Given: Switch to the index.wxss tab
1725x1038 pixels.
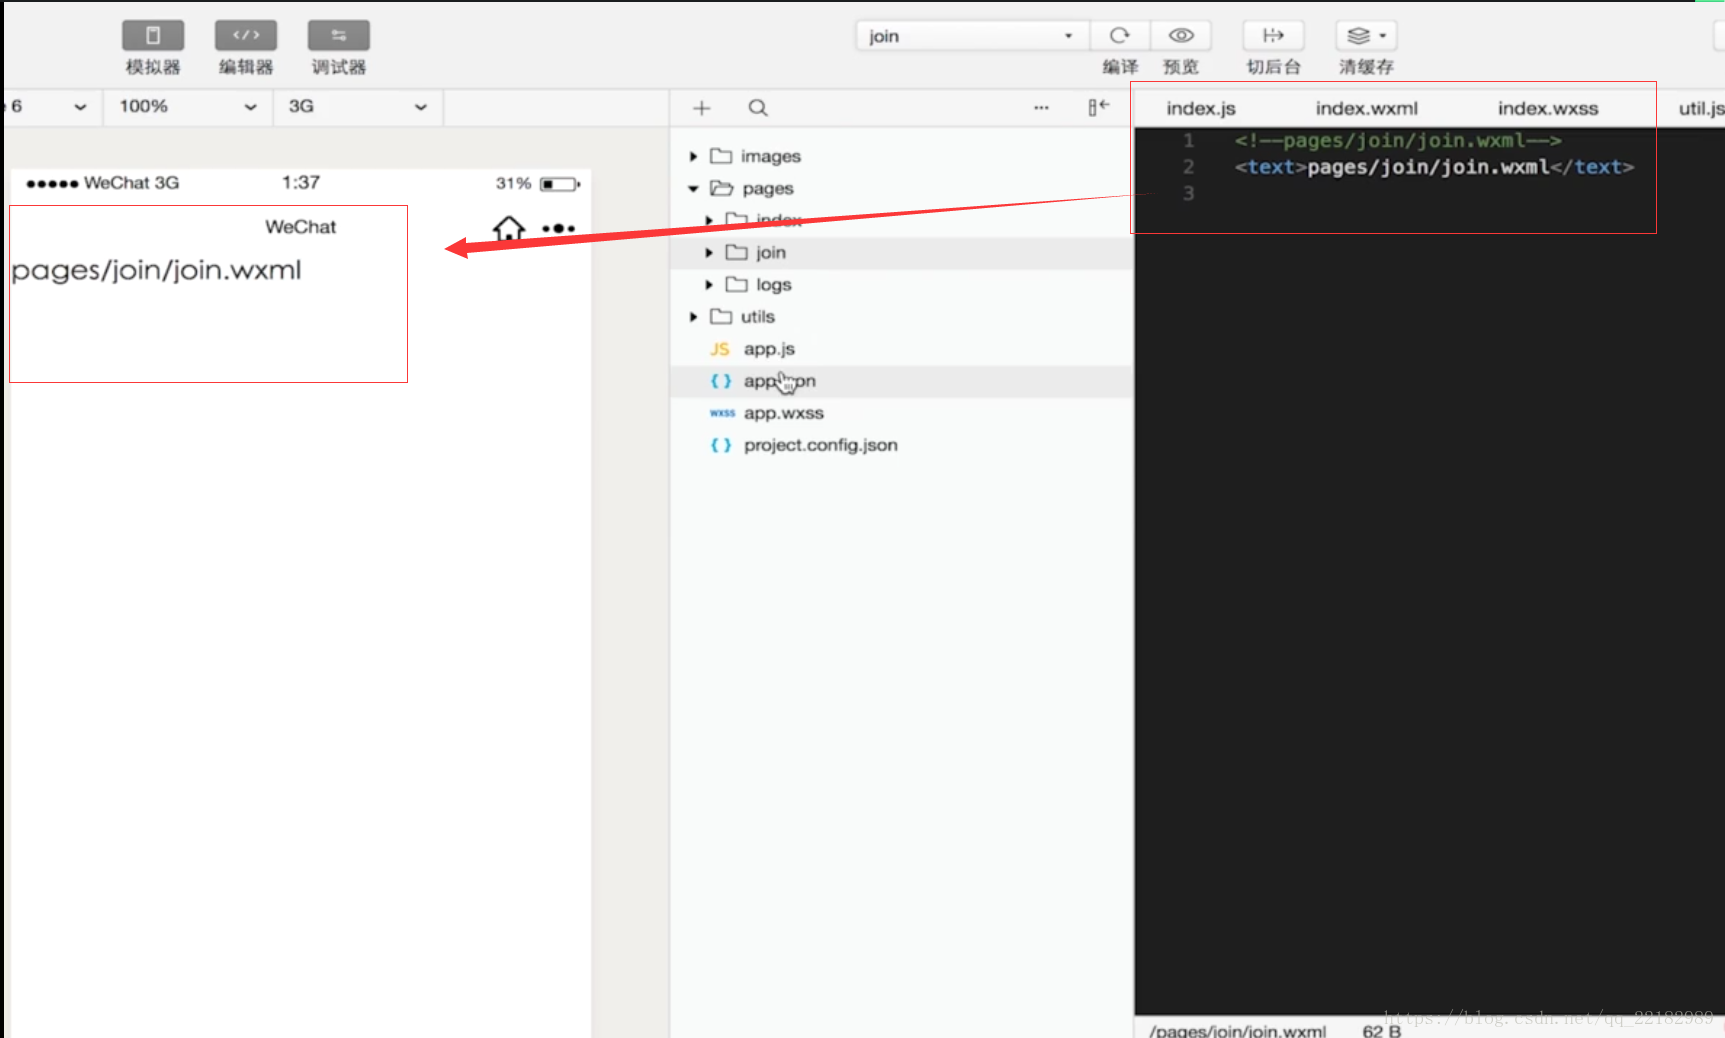Looking at the screenshot, I should (x=1548, y=108).
